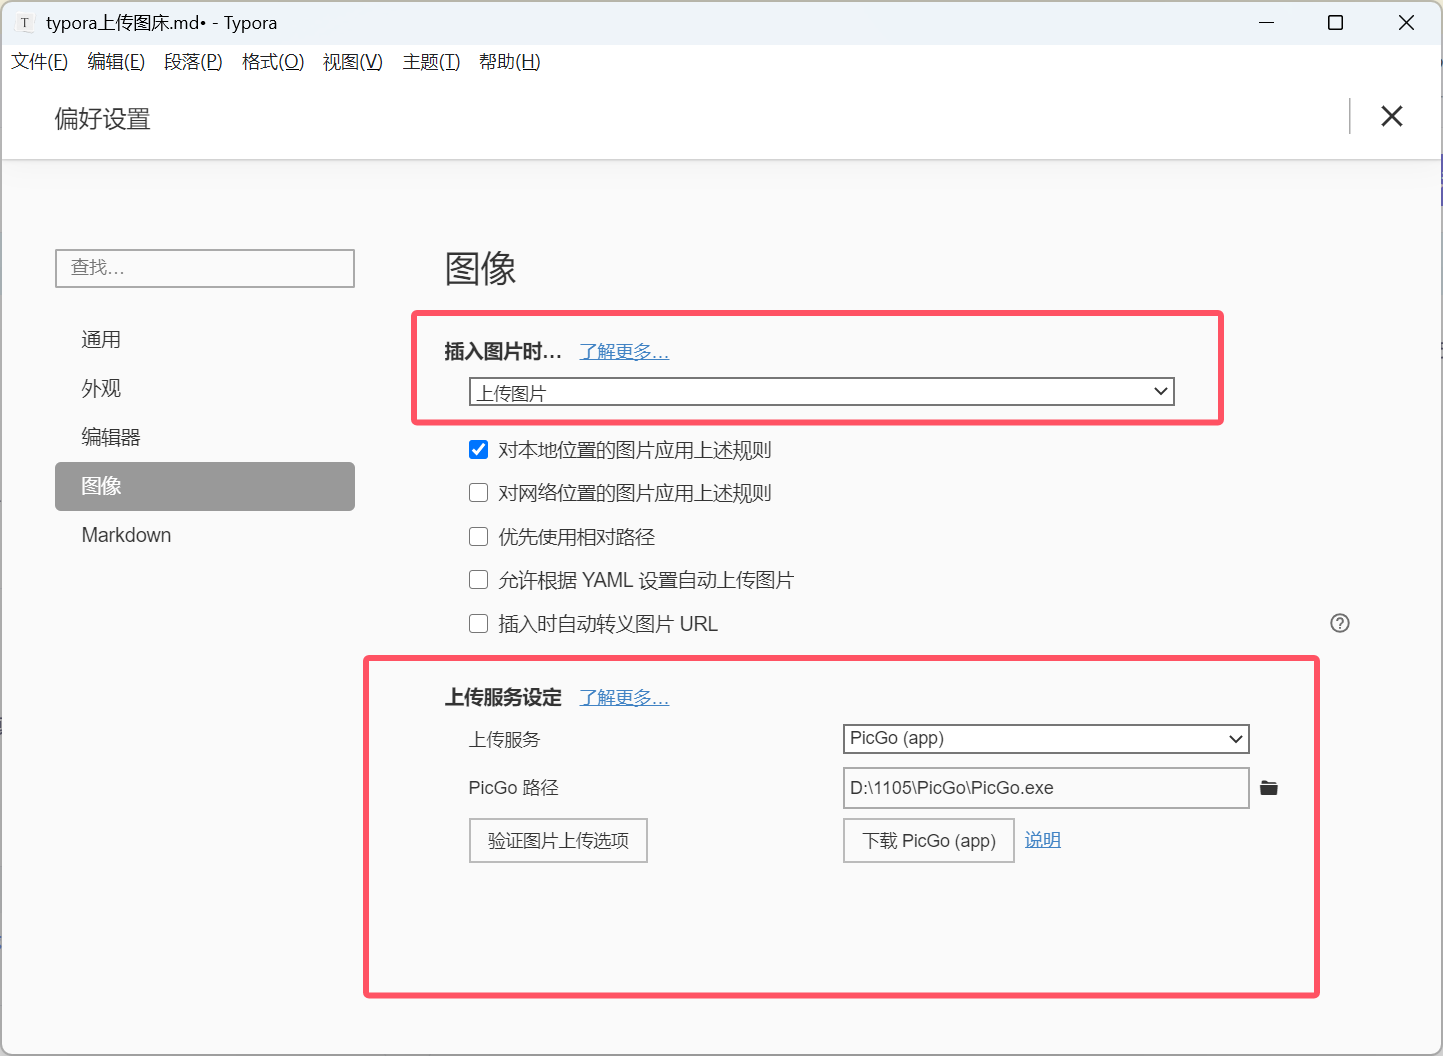Click the Typora app icon in title bar
Viewport: 1443px width, 1056px height.
25,23
